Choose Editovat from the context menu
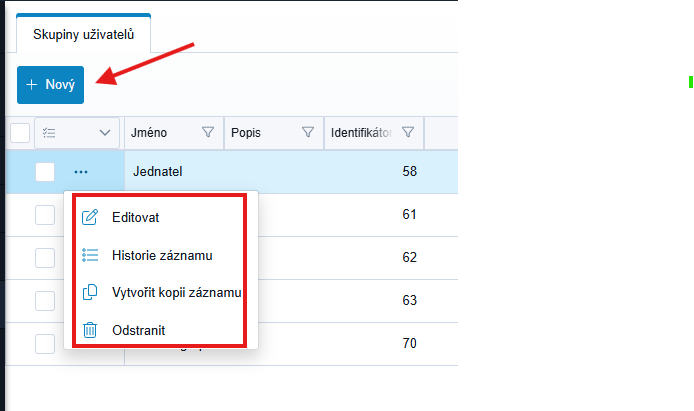The width and height of the screenshot is (694, 411). pos(136,217)
